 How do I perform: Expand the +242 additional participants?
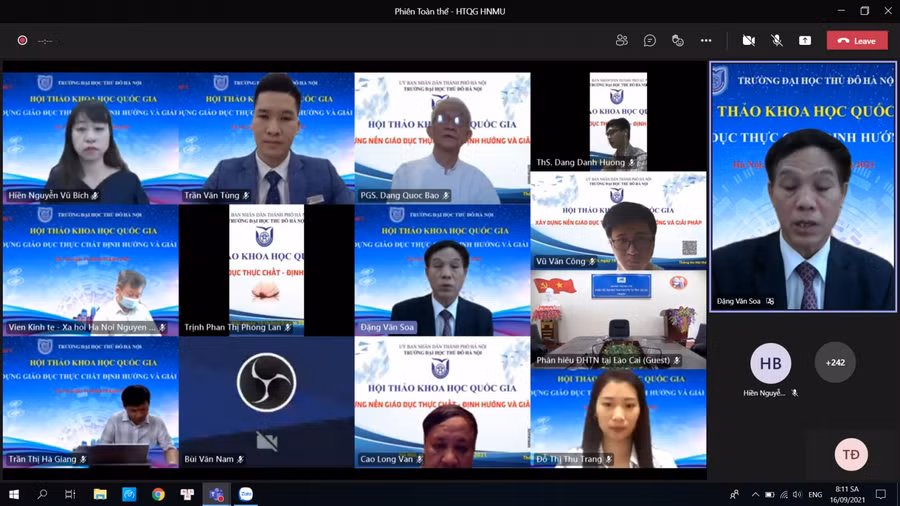coord(835,363)
